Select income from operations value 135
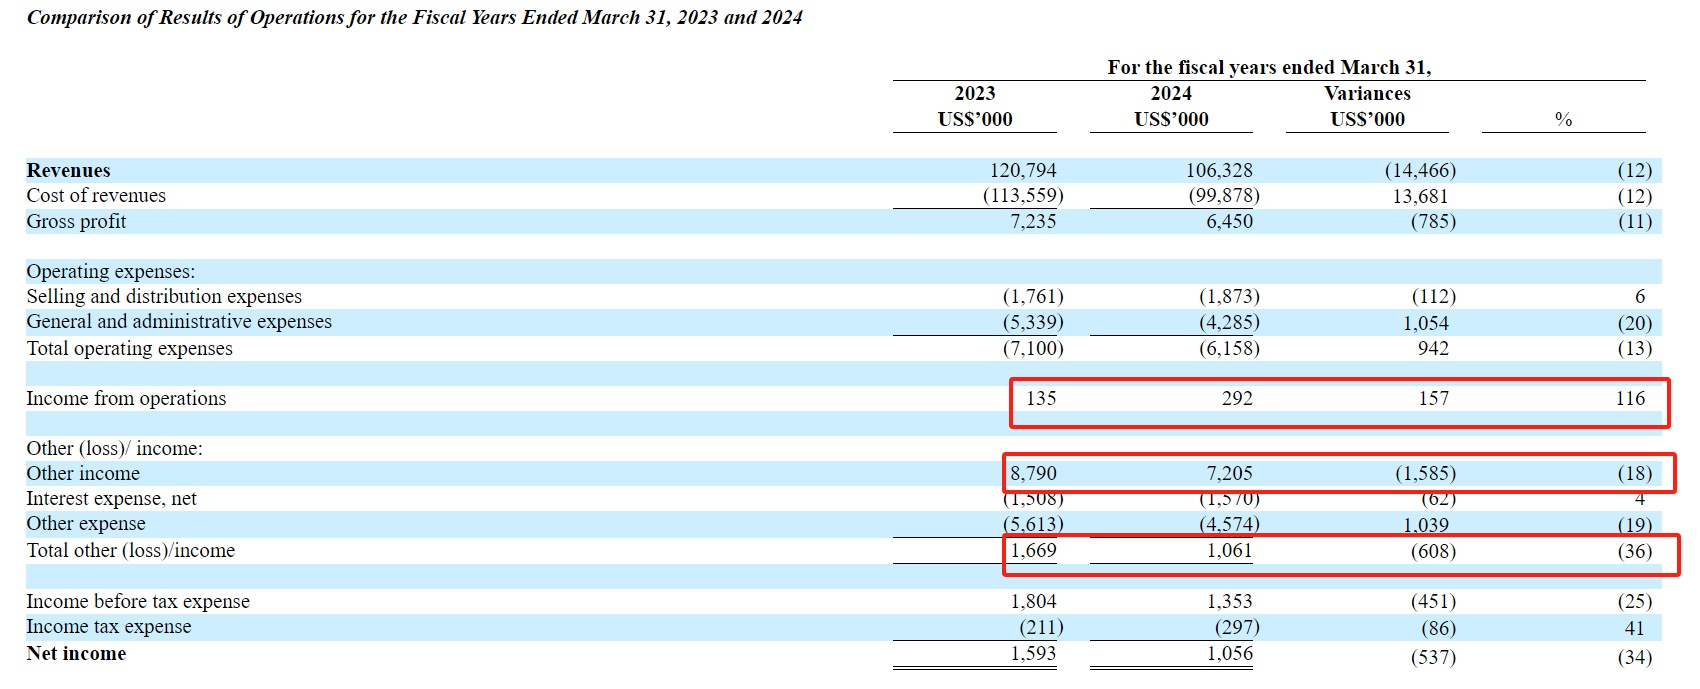Image resolution: width=1700 pixels, height=689 pixels. coord(1041,398)
